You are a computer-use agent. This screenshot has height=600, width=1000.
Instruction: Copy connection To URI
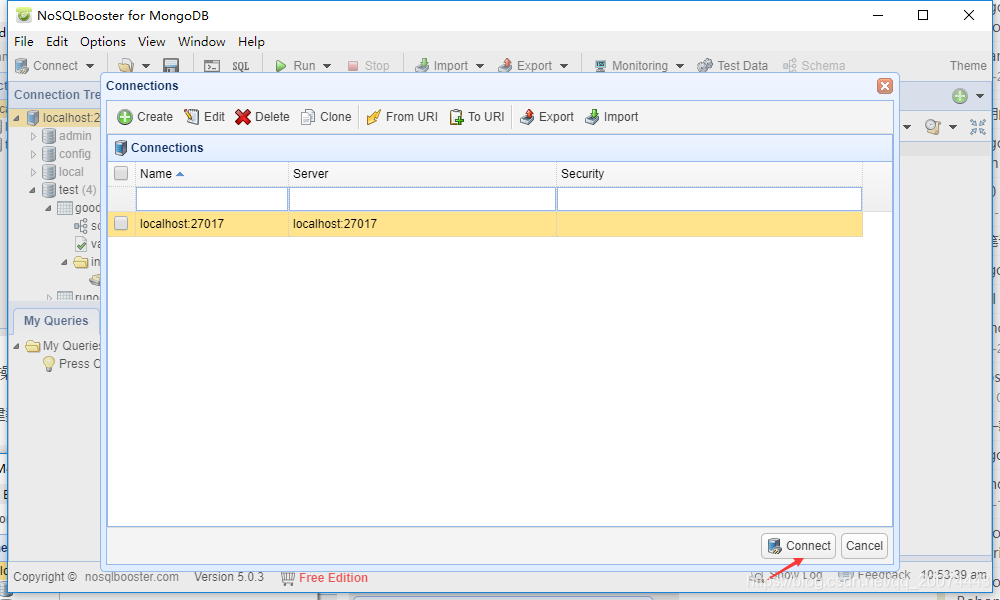pyautogui.click(x=477, y=117)
